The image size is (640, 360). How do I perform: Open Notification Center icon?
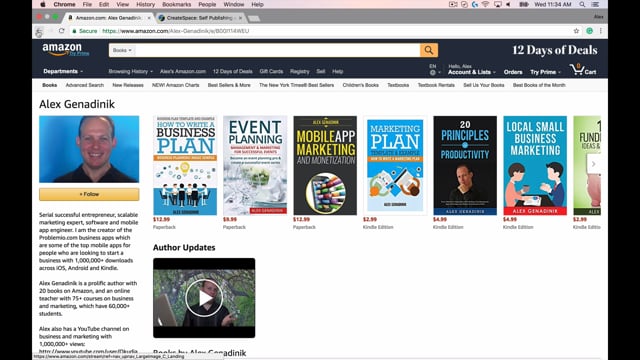596,4
